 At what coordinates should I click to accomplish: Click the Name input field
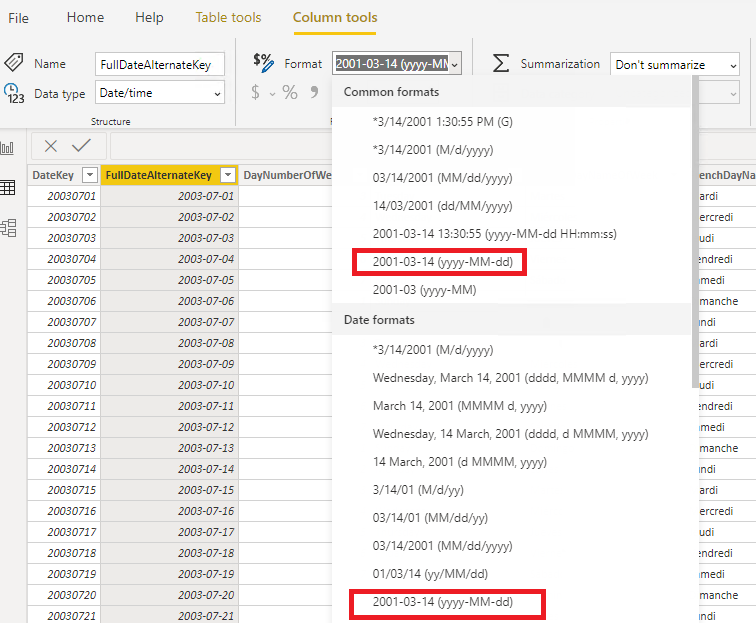tap(160, 64)
